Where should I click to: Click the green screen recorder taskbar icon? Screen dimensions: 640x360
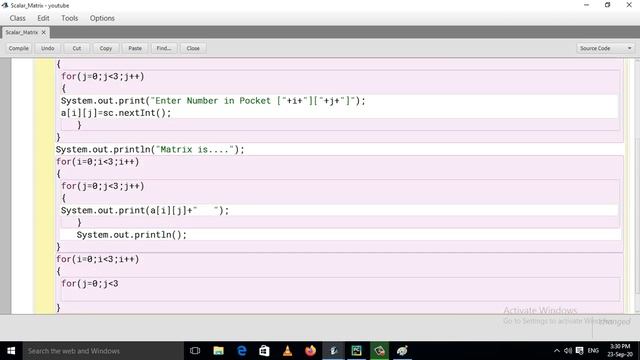tap(379, 351)
